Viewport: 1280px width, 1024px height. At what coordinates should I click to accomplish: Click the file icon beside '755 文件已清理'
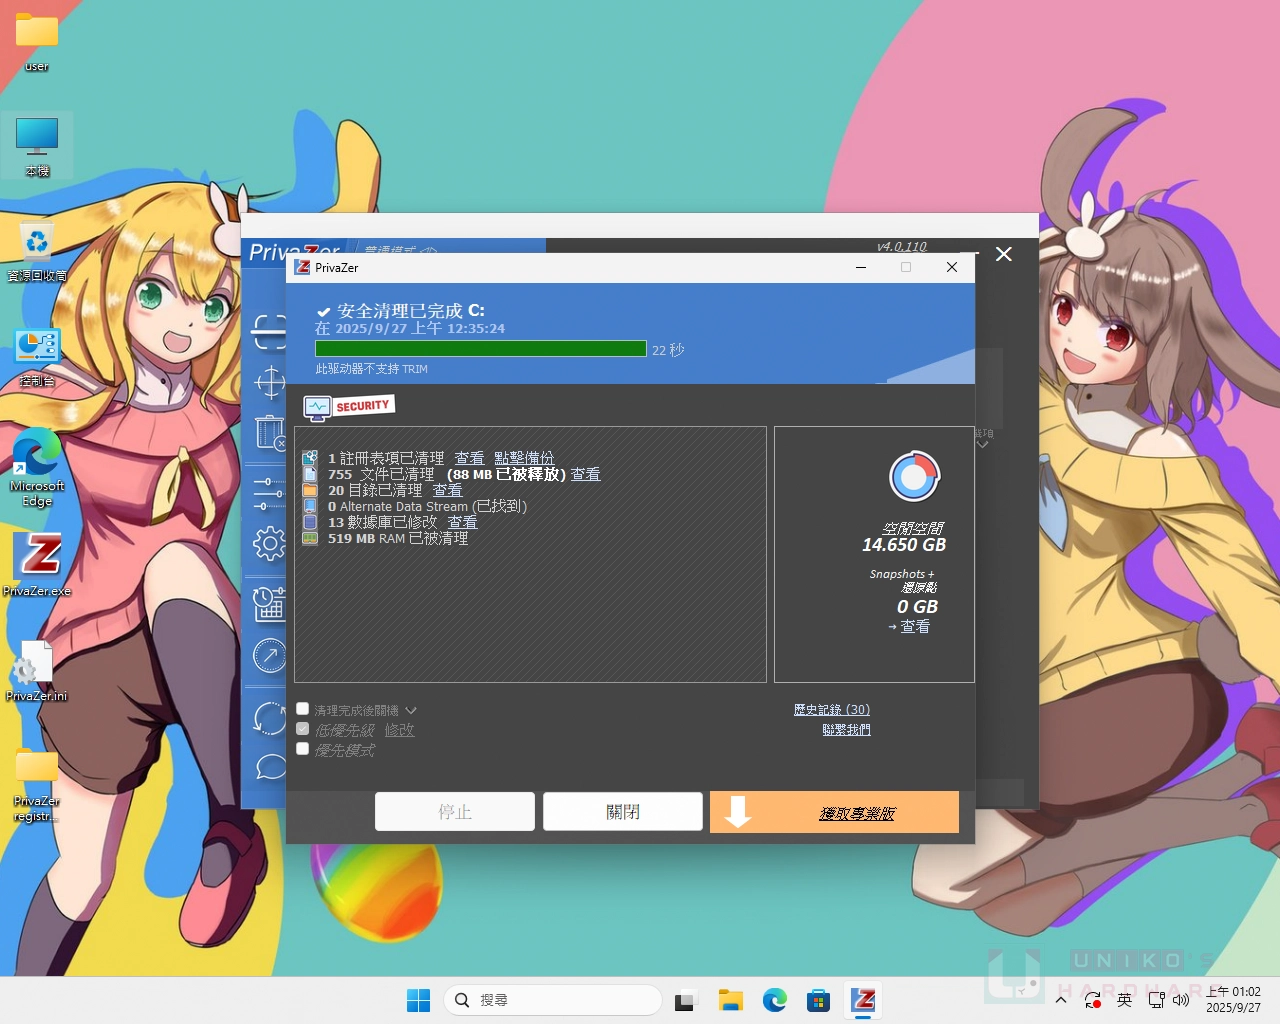(x=310, y=474)
